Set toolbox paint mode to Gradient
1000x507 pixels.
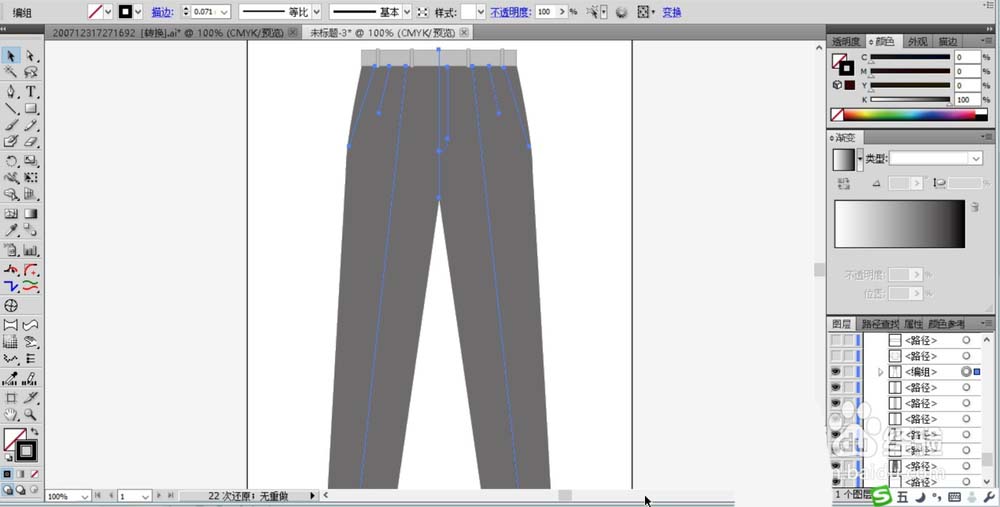pos(20,474)
